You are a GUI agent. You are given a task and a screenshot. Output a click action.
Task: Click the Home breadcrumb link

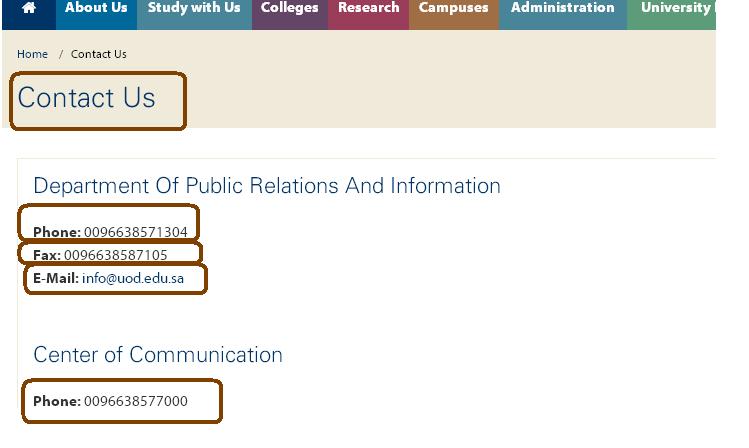click(32, 54)
